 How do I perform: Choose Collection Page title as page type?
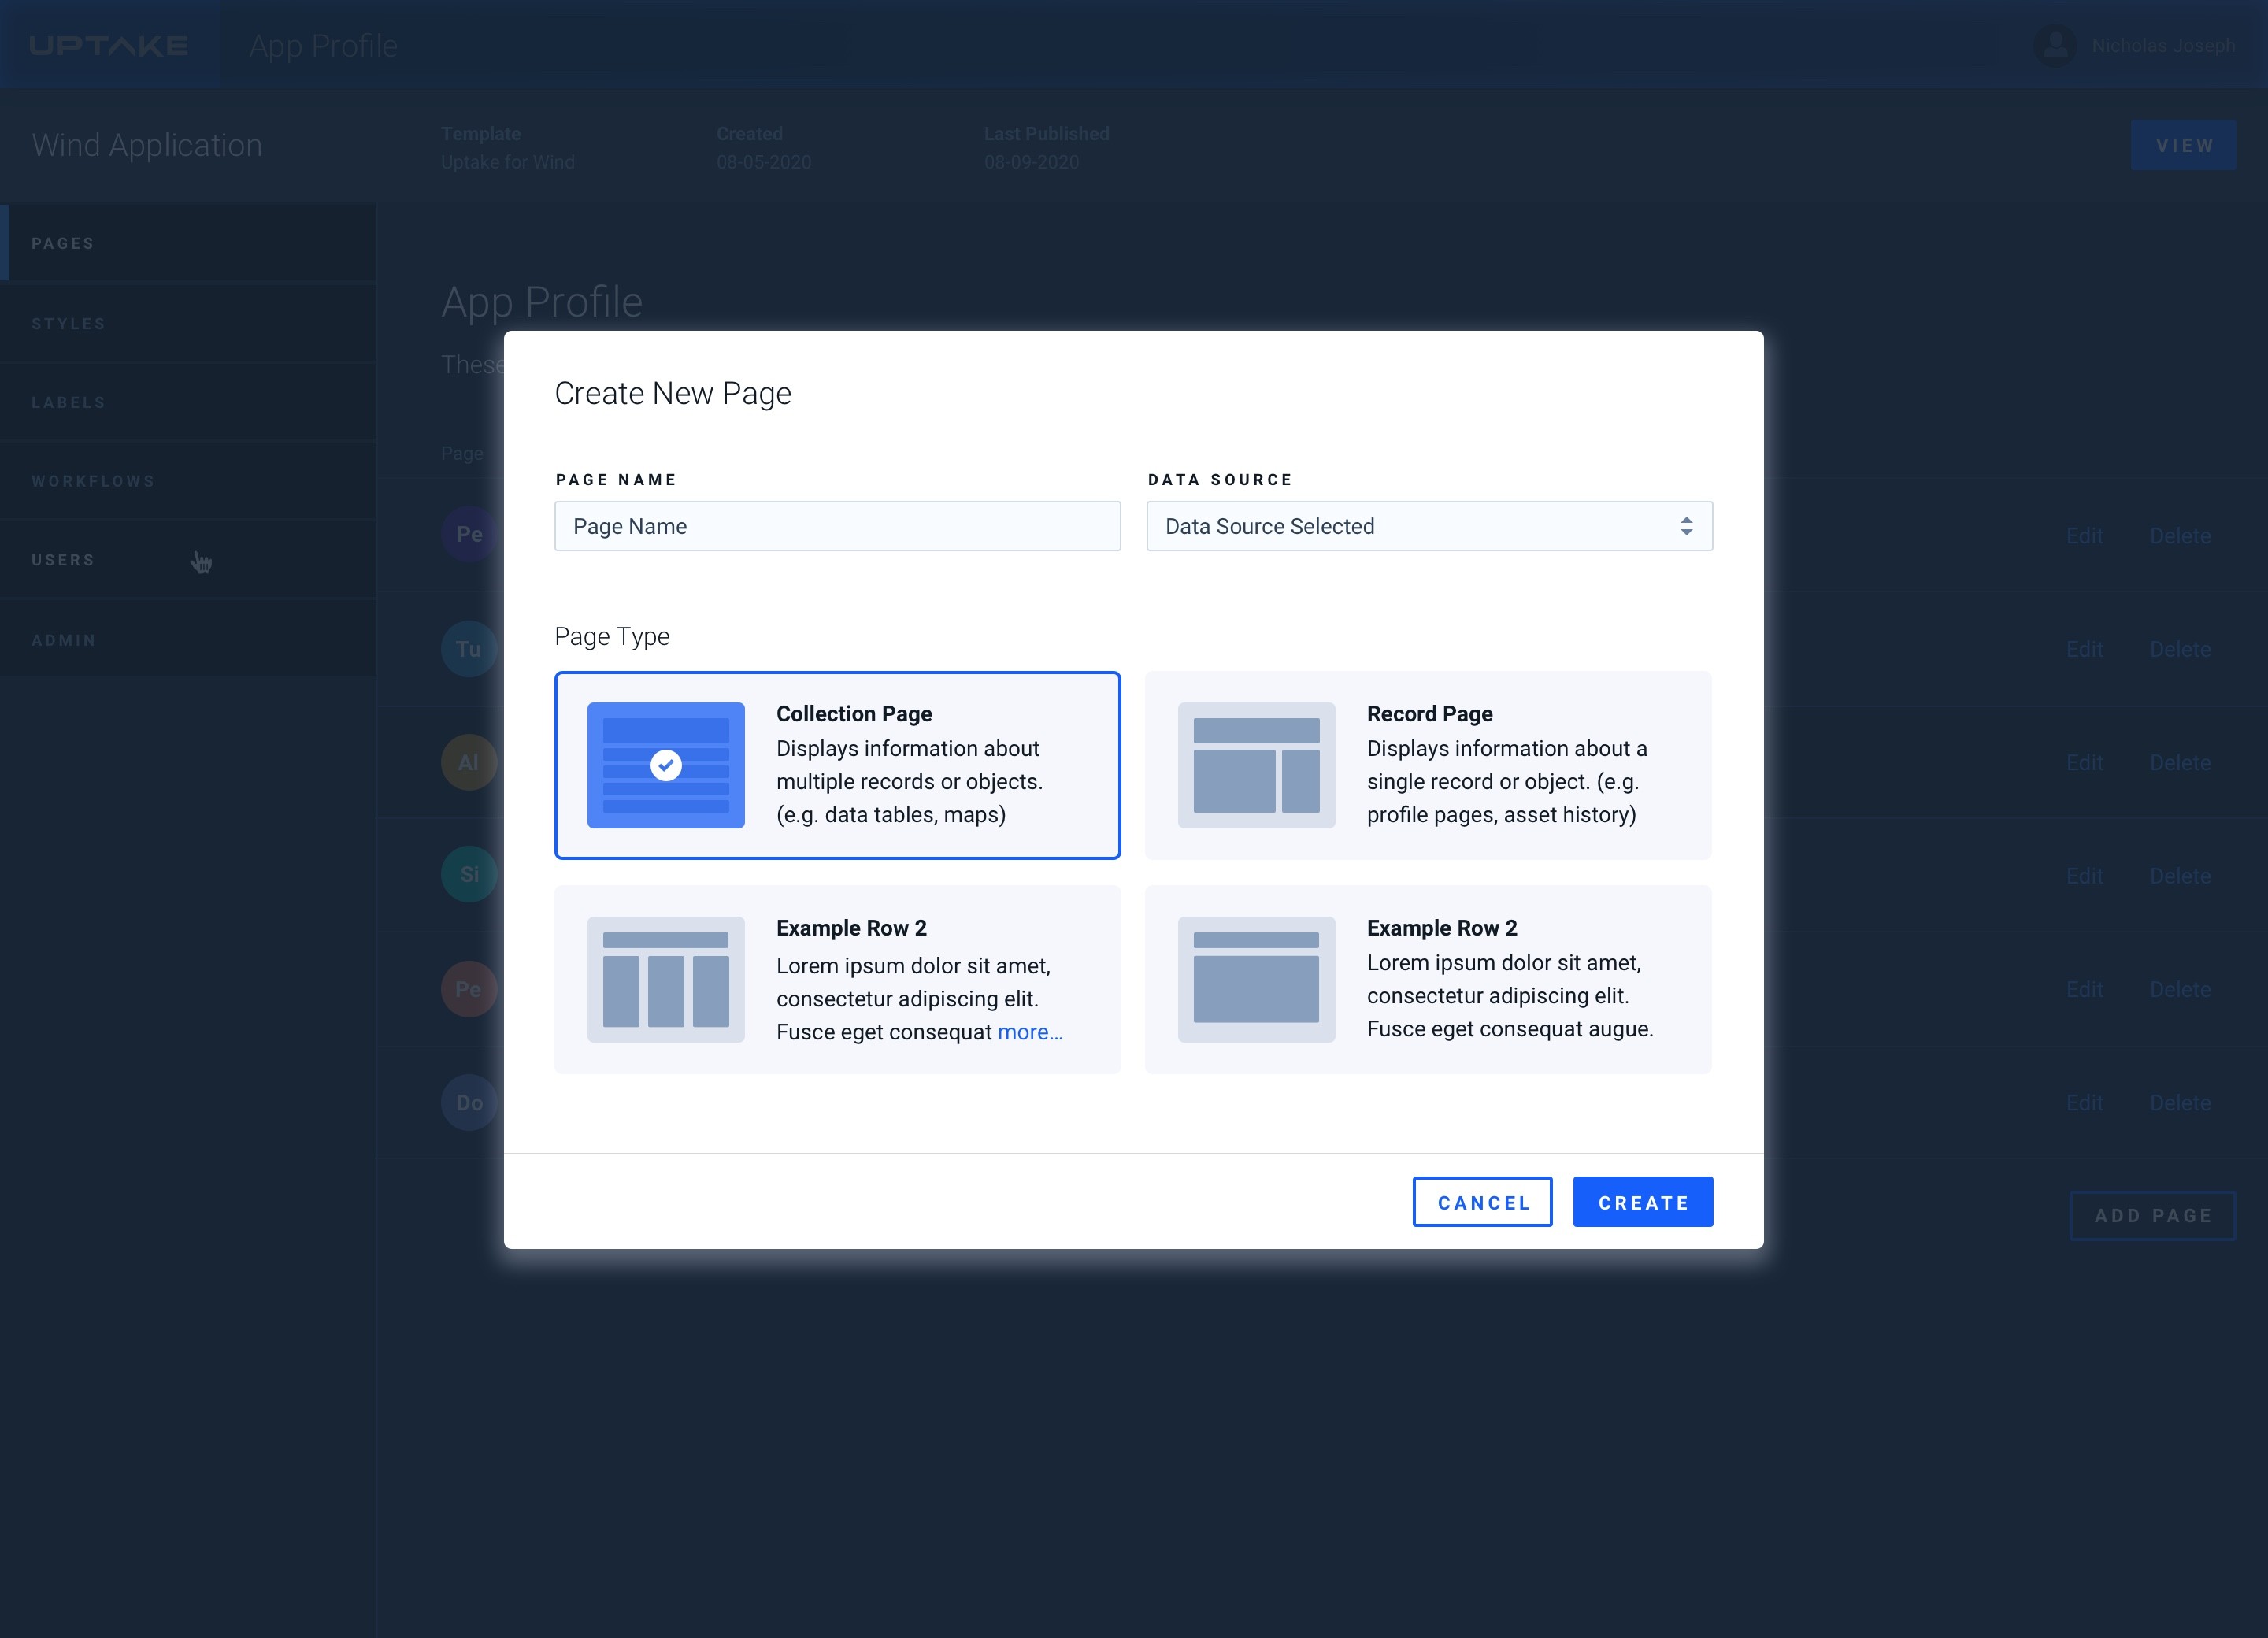click(x=854, y=714)
